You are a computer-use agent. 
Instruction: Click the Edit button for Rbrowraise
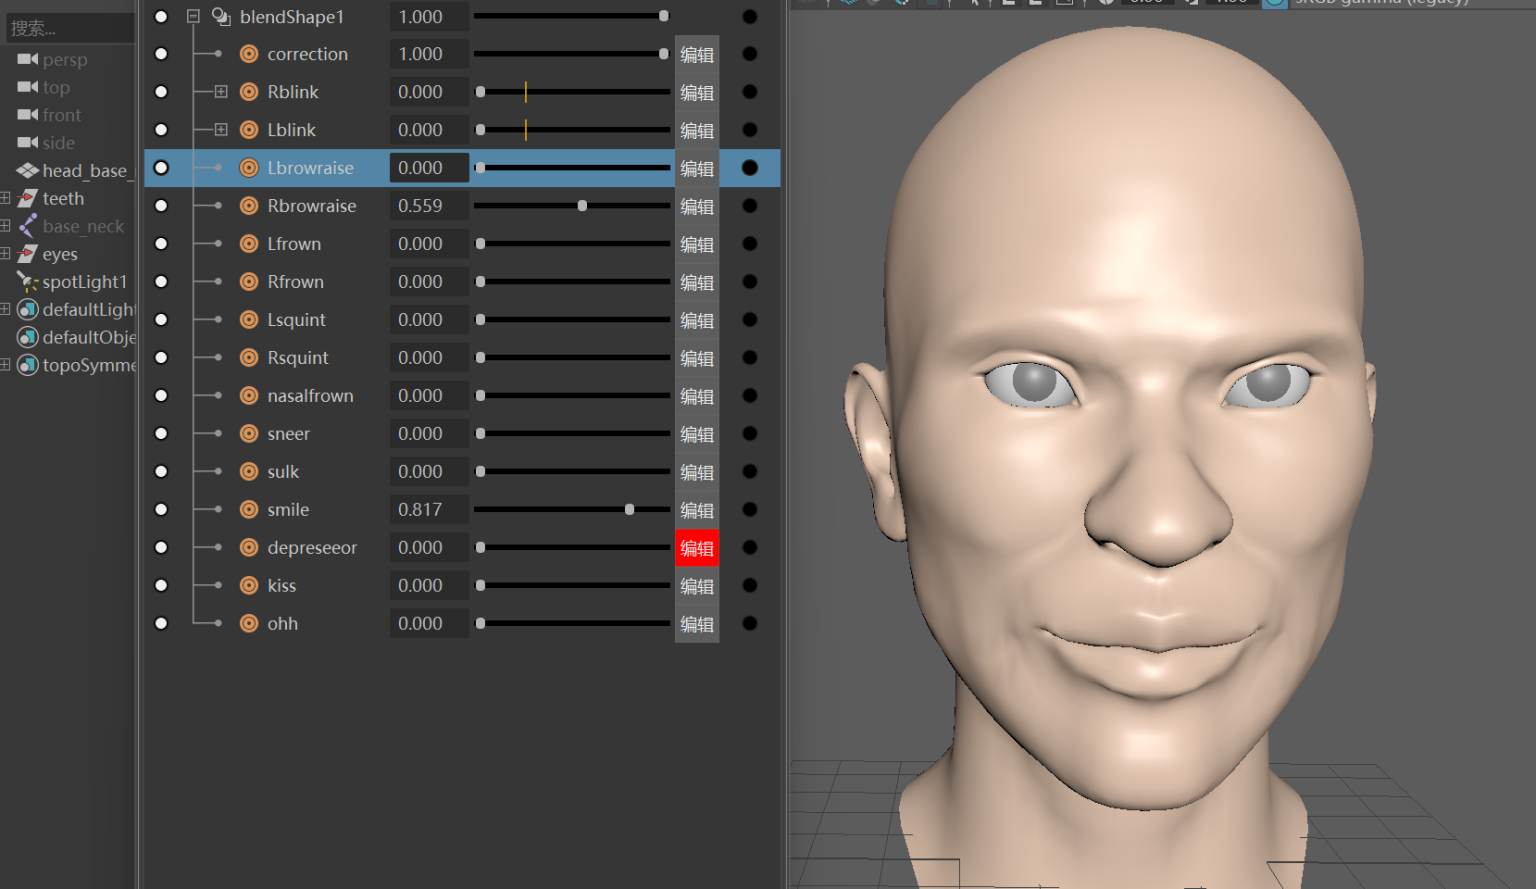click(697, 206)
